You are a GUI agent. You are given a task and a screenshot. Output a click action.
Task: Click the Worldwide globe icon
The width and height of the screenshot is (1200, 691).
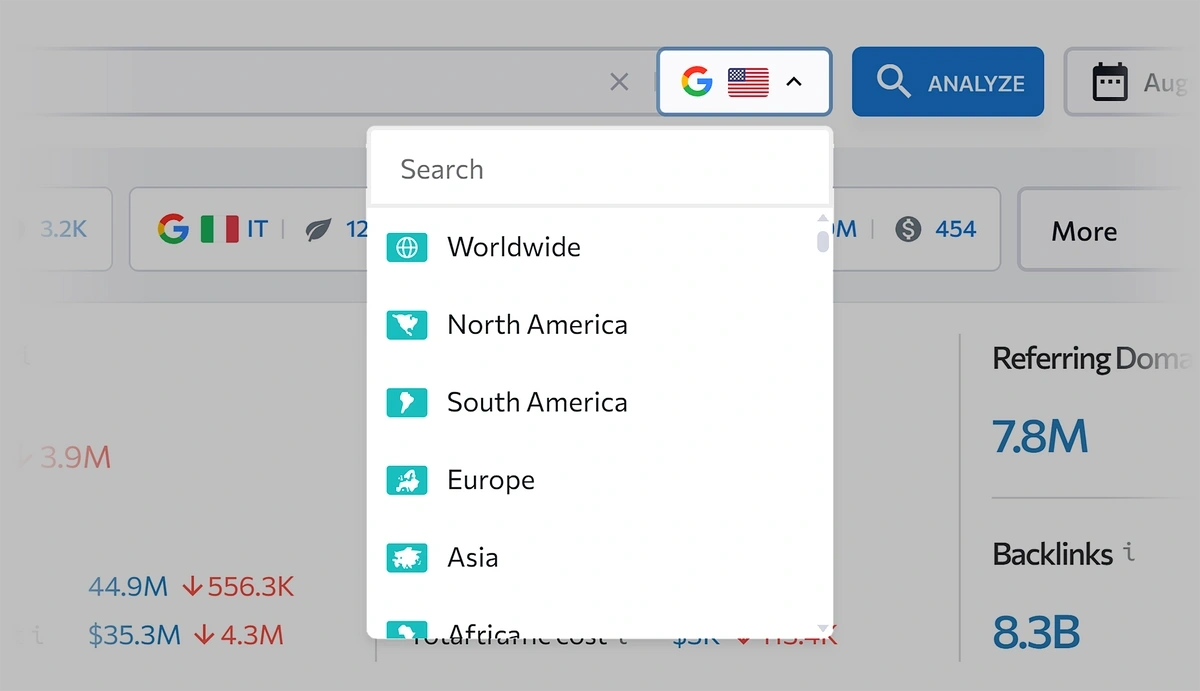(407, 247)
